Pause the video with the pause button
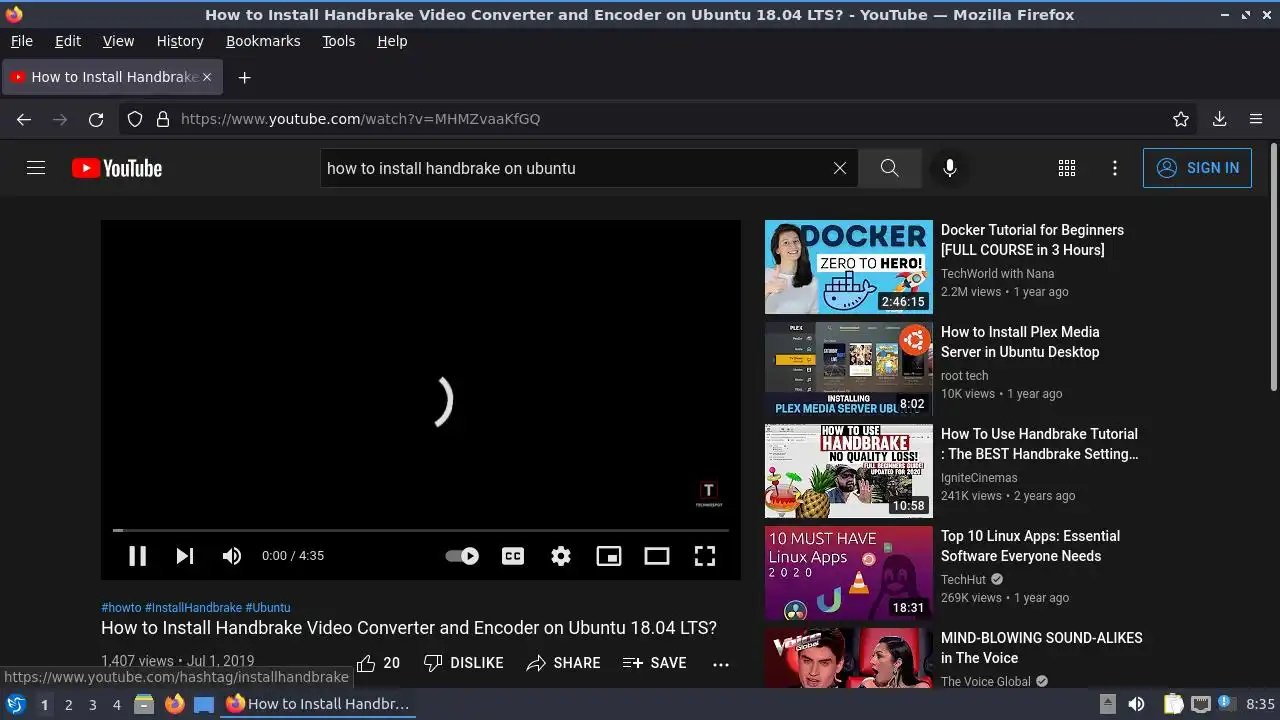The image size is (1280, 720). coord(137,556)
